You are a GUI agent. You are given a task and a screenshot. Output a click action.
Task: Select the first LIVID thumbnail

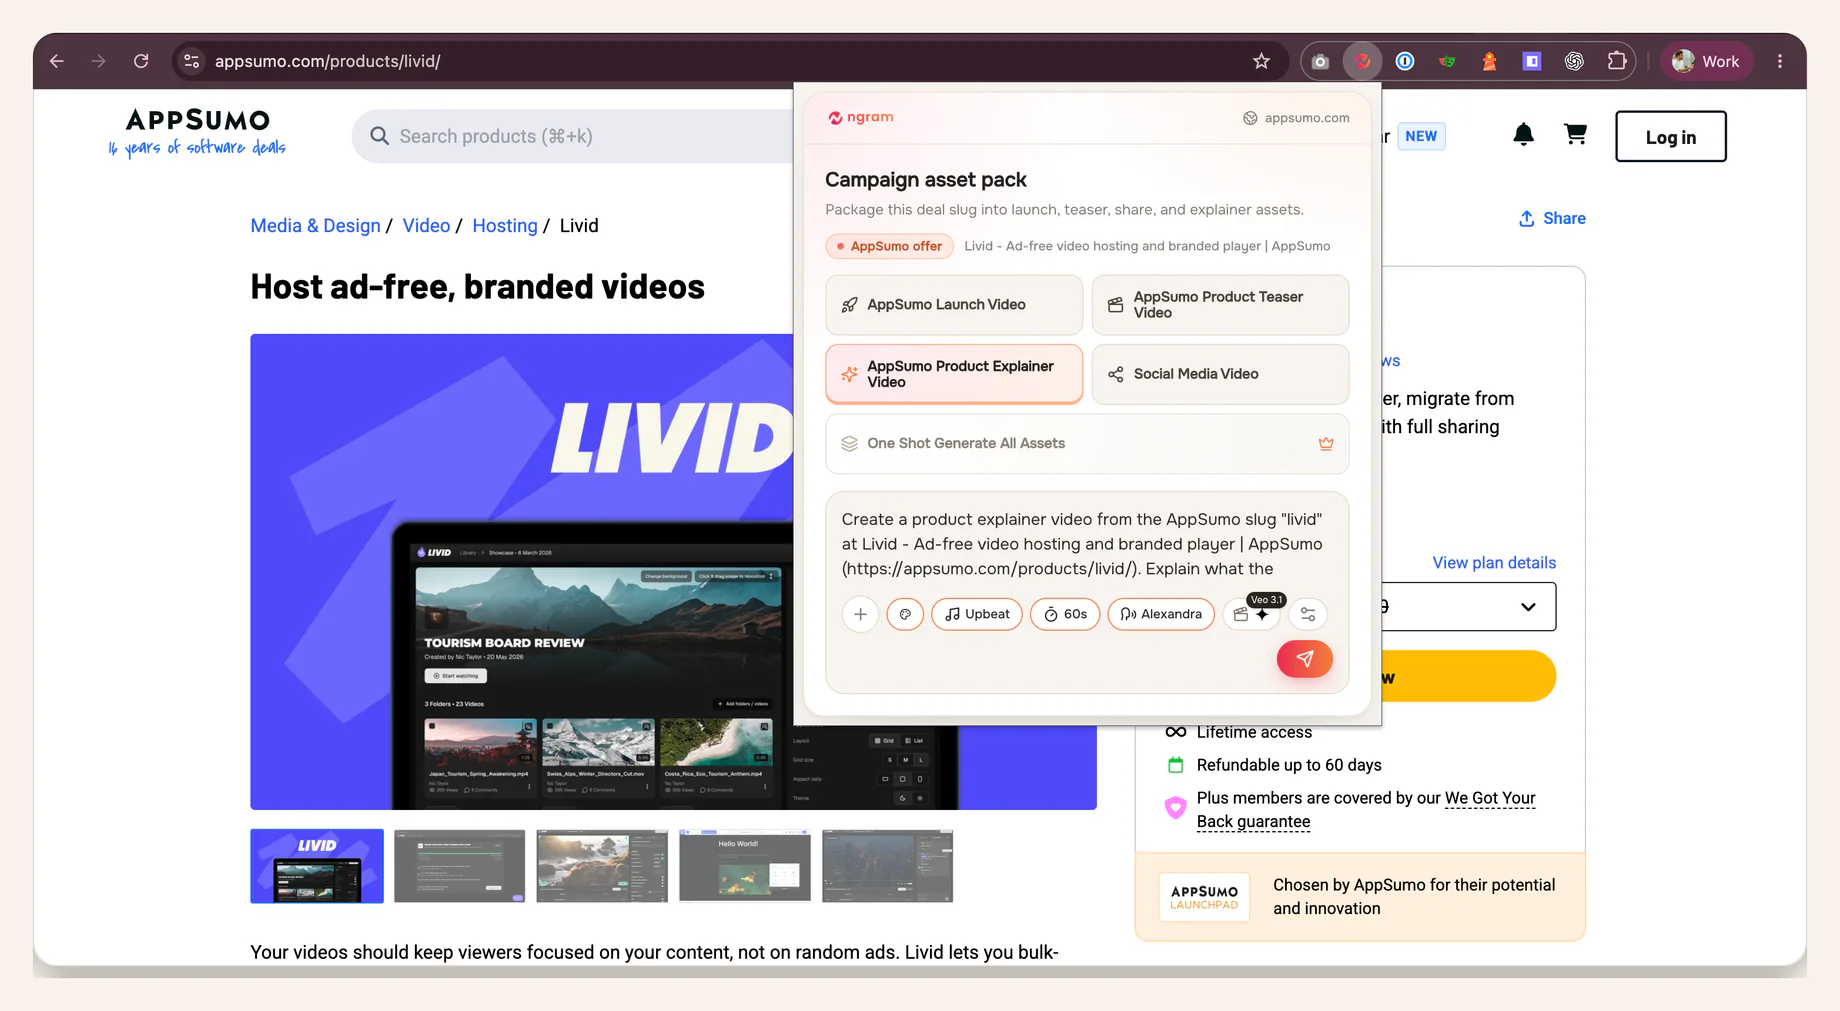pos(317,866)
